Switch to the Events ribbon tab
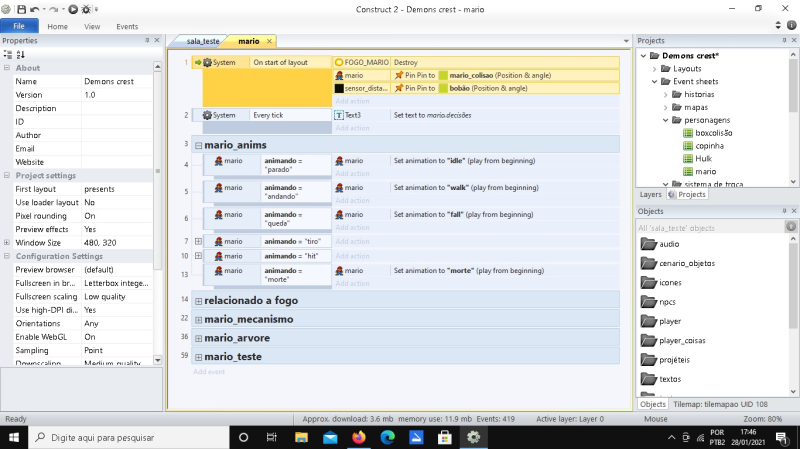Viewport: 800px width, 449px height. coord(127,27)
